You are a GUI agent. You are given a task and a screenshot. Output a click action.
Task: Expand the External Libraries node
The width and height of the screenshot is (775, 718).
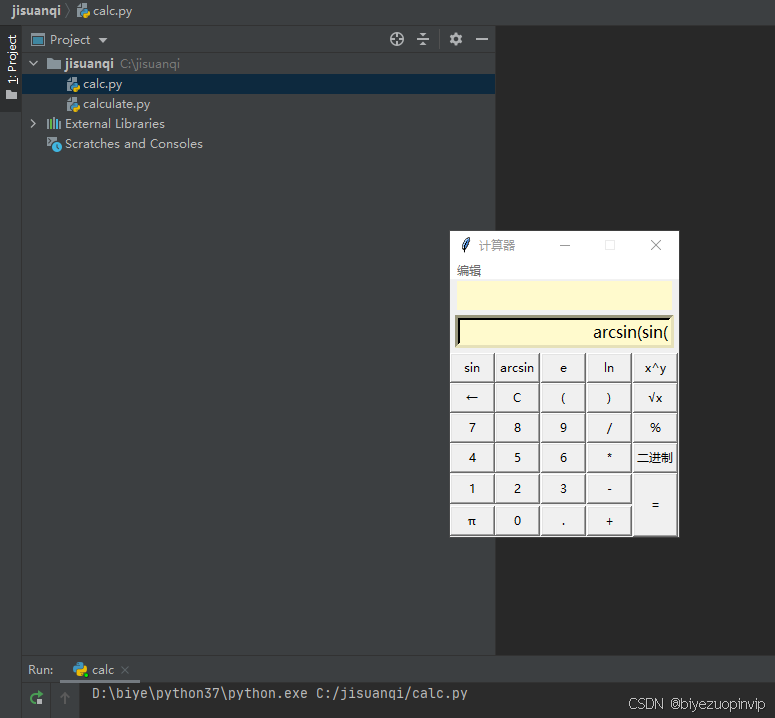pos(34,124)
